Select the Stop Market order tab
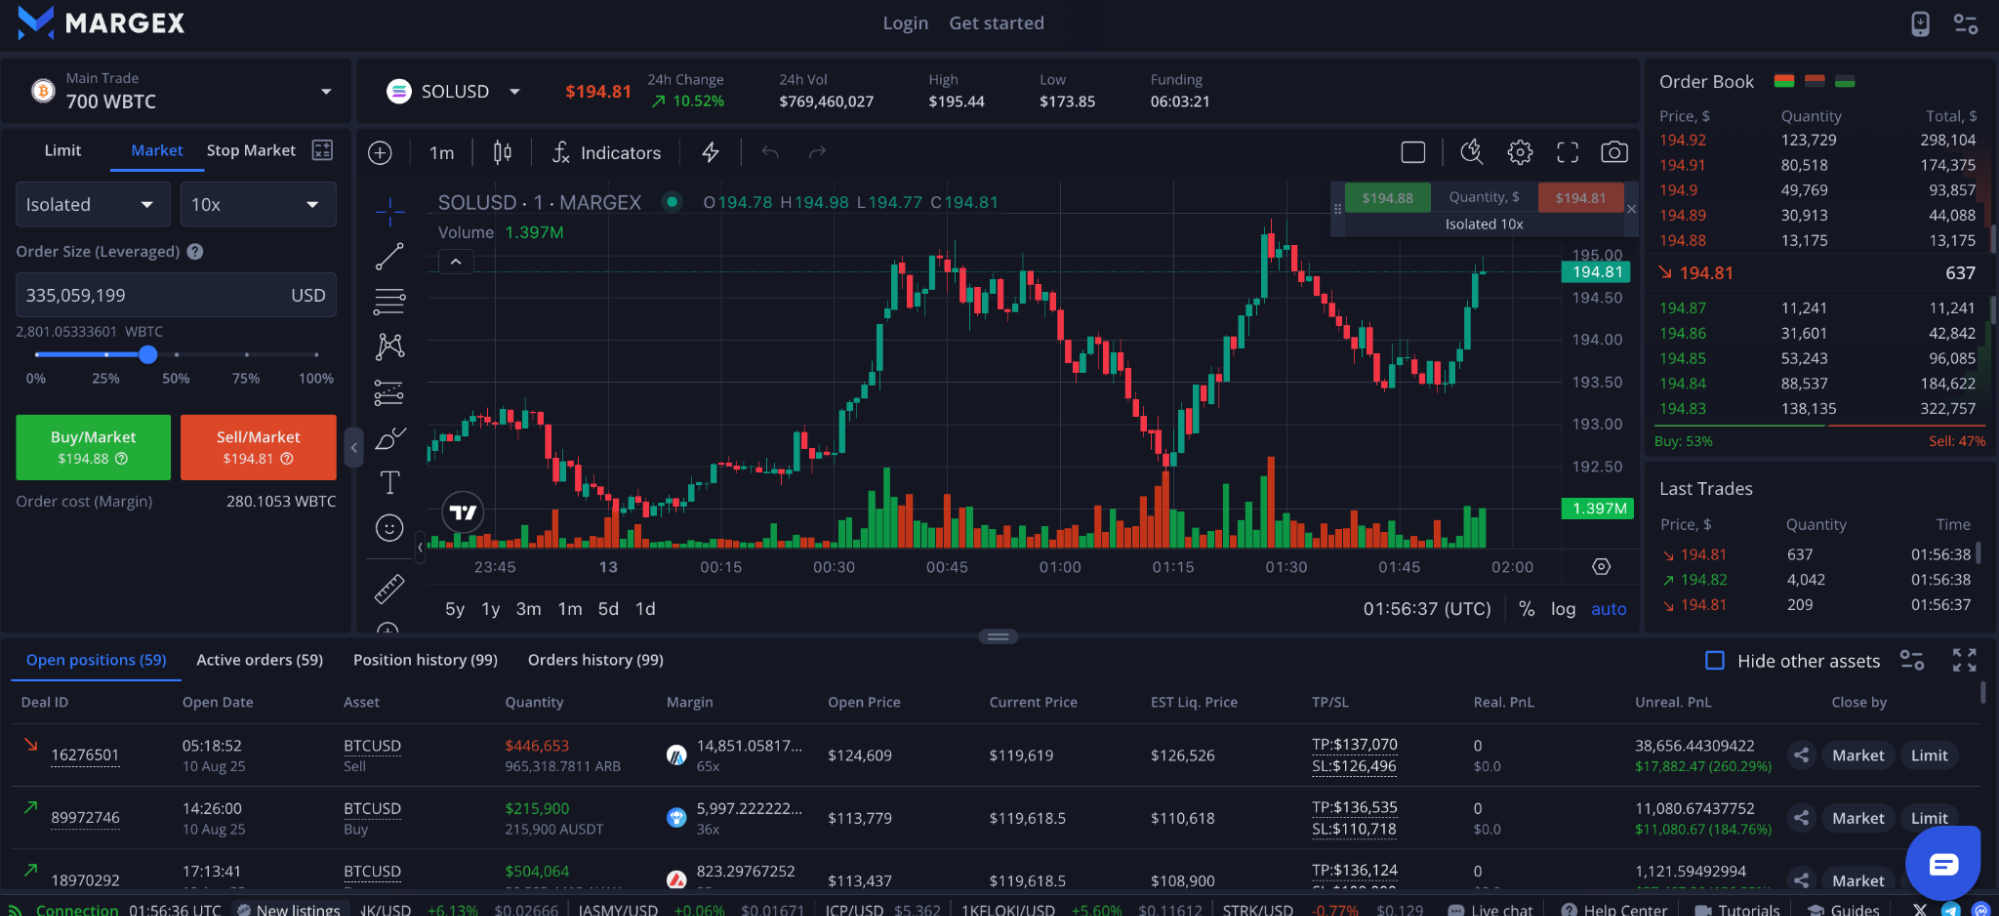1999x916 pixels. (x=250, y=150)
